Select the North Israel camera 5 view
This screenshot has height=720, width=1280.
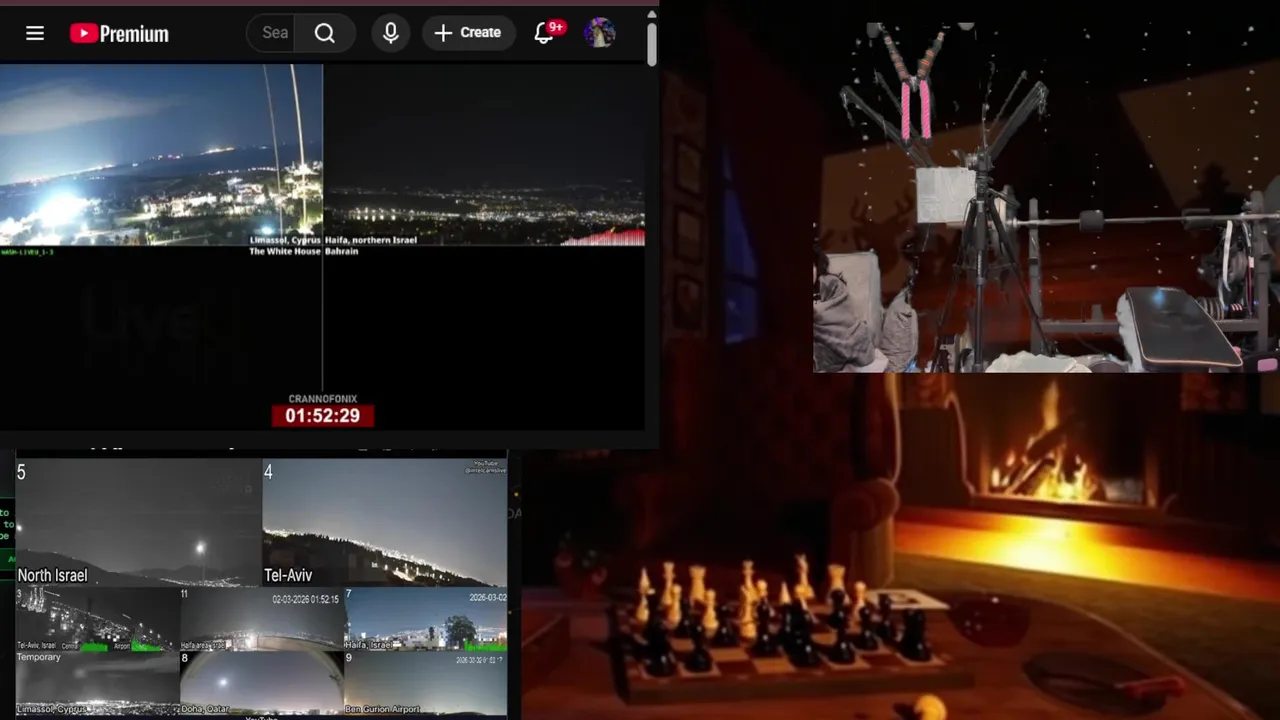(138, 522)
